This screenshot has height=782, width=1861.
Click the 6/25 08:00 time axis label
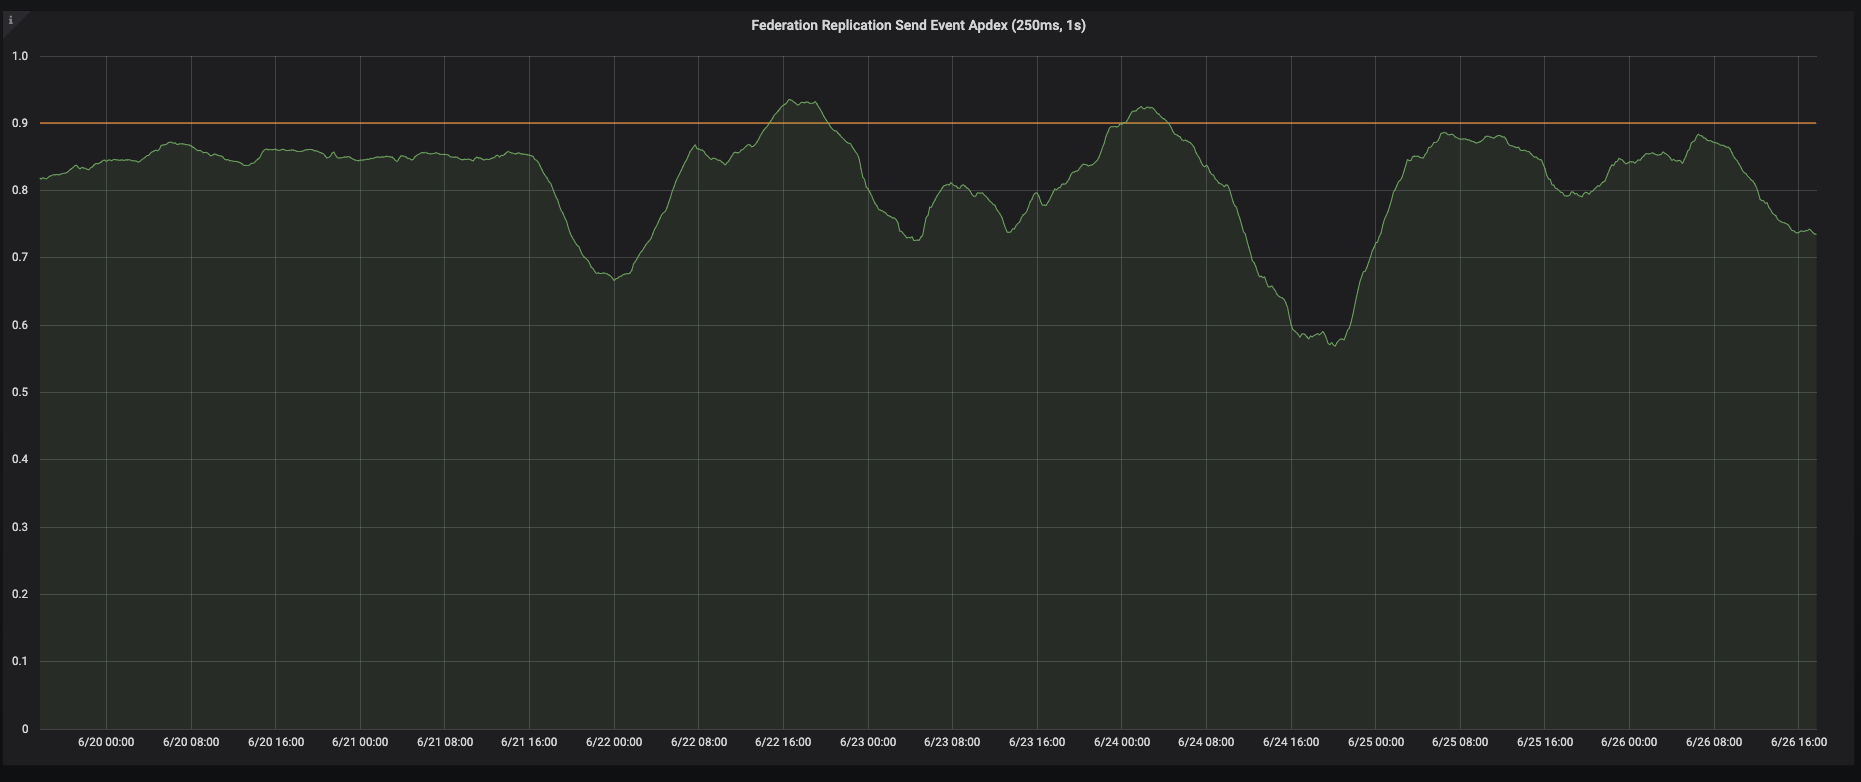[x=1460, y=742]
